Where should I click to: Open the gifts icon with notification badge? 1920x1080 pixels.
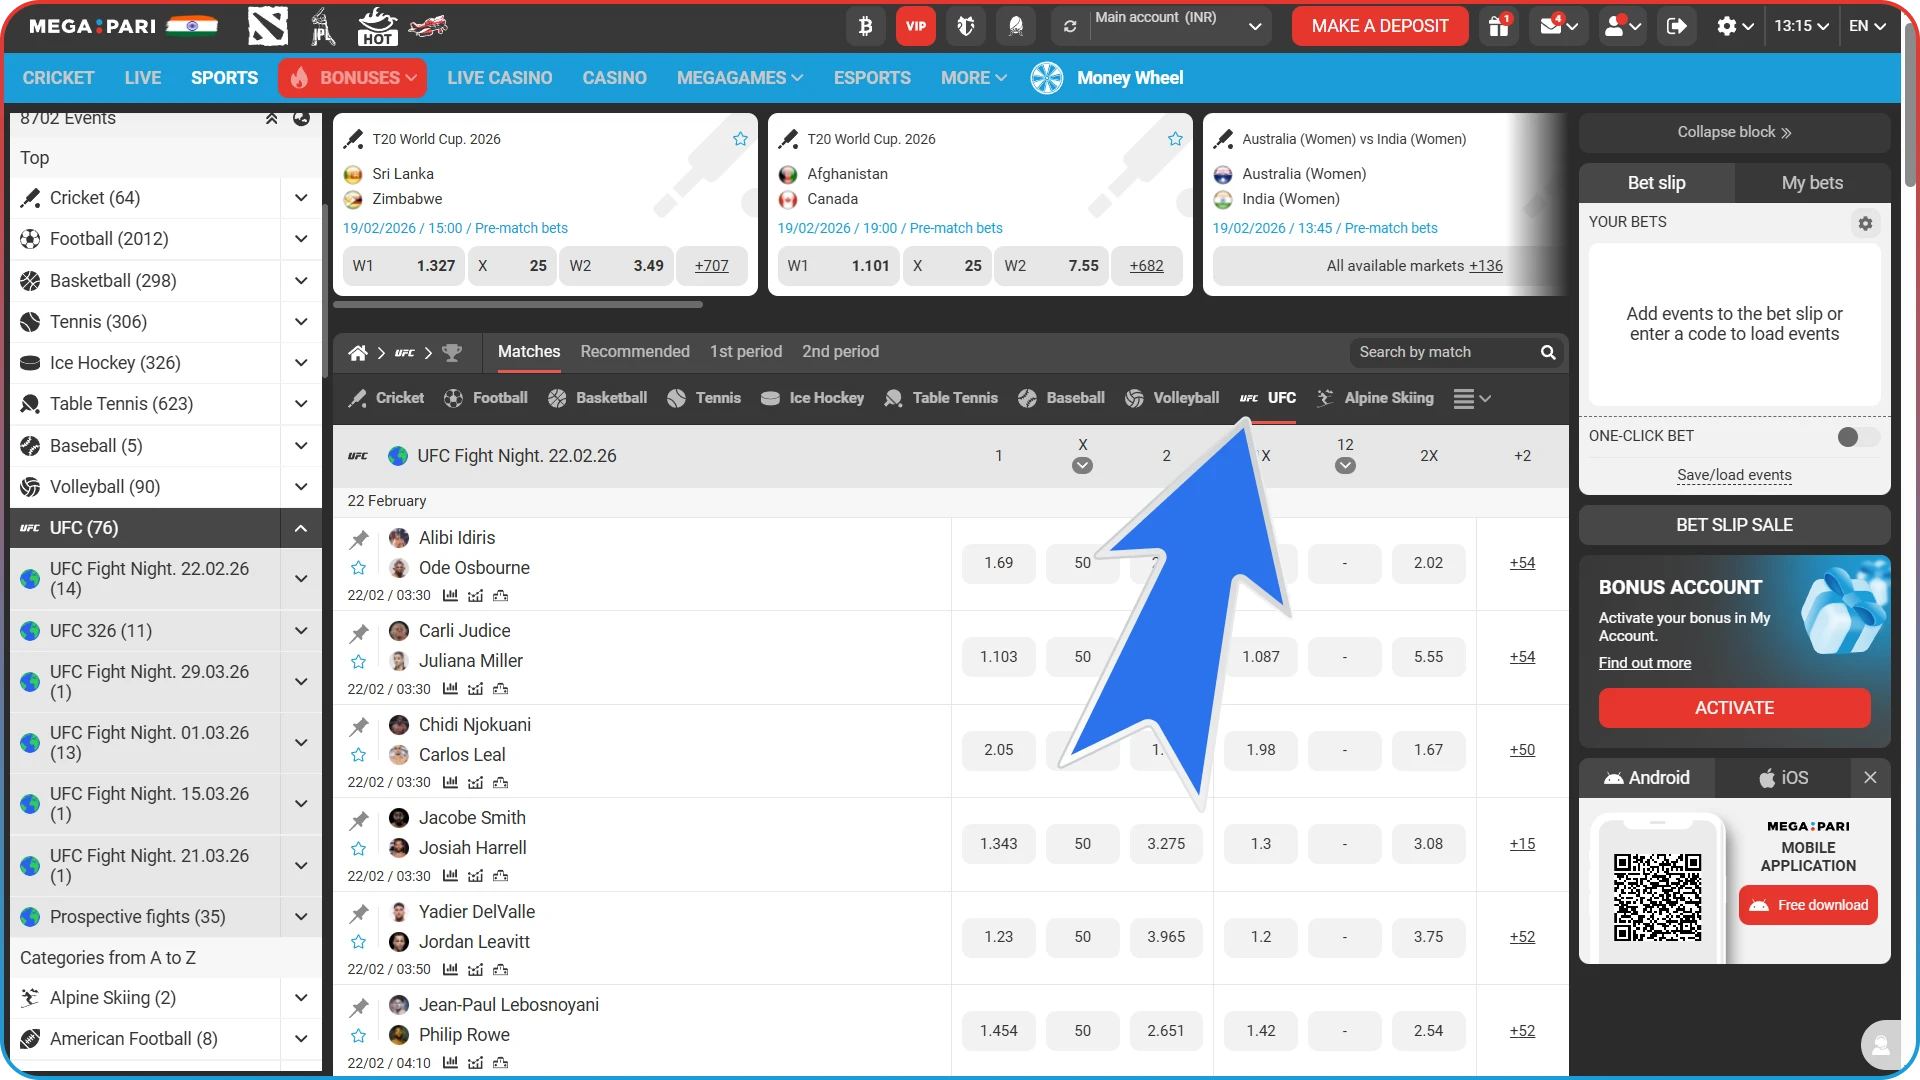pyautogui.click(x=1498, y=26)
